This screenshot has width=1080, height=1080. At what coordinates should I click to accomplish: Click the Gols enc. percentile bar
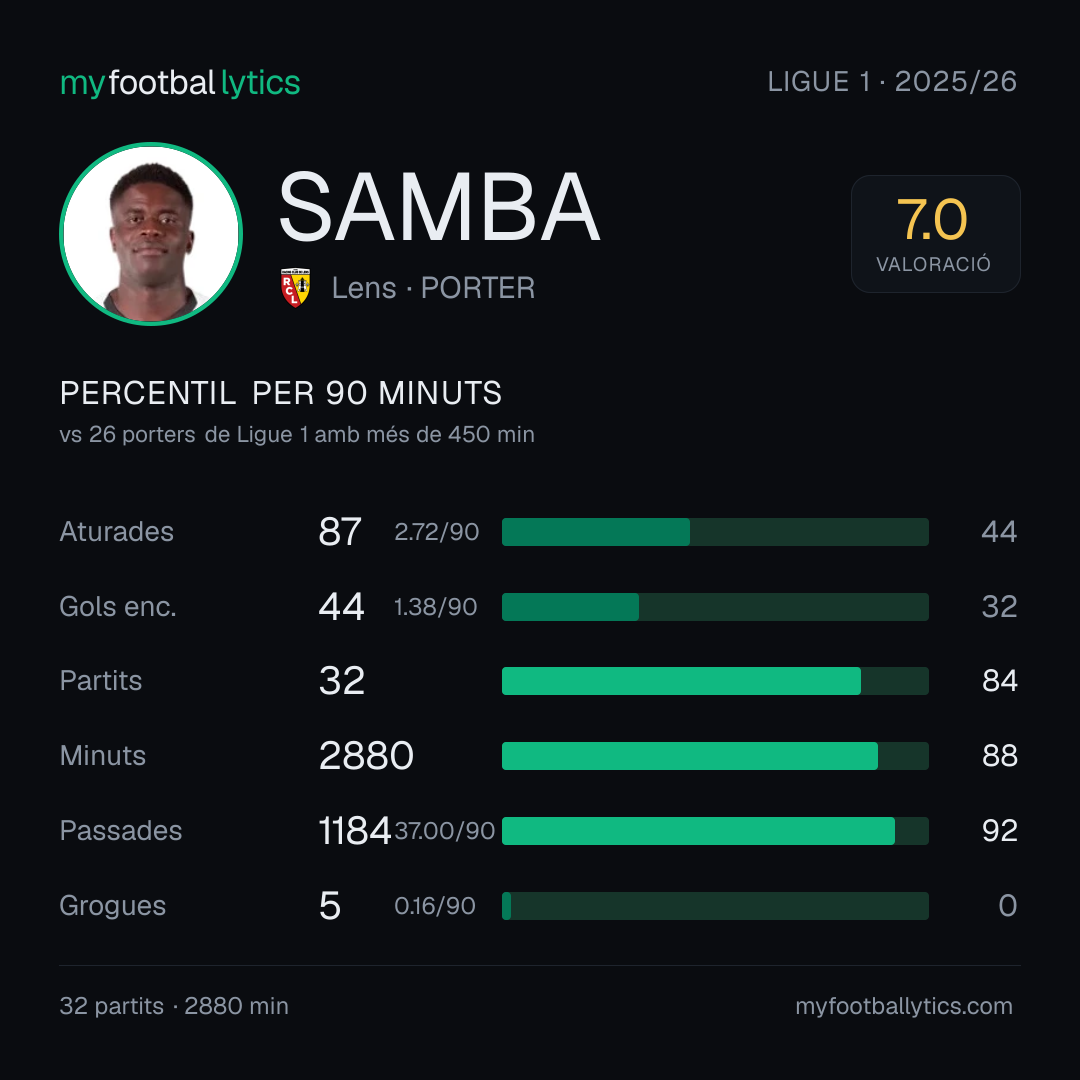(x=715, y=607)
